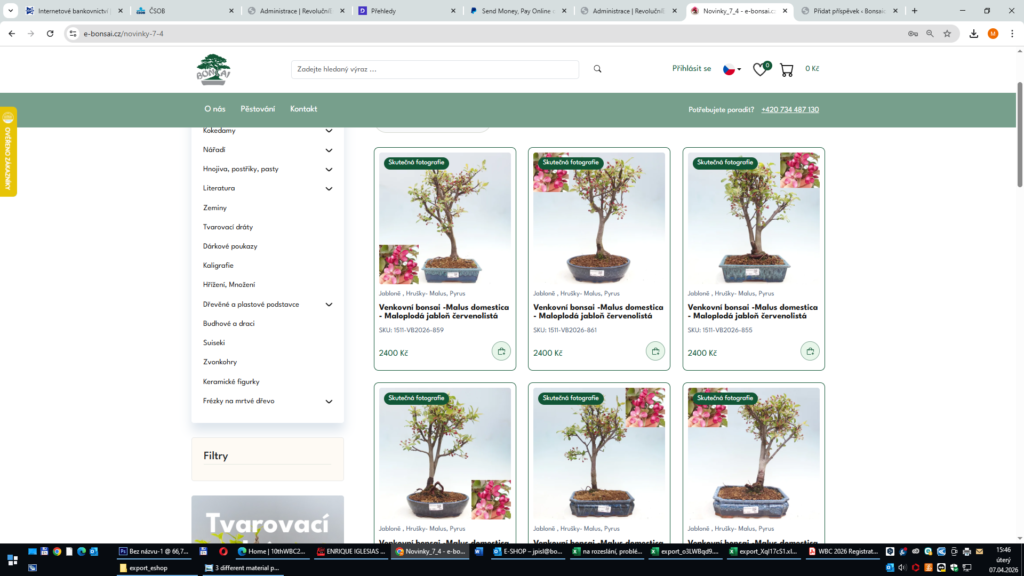Expand the Kokedamy category
This screenshot has height=576, width=1024.
pyautogui.click(x=328, y=131)
